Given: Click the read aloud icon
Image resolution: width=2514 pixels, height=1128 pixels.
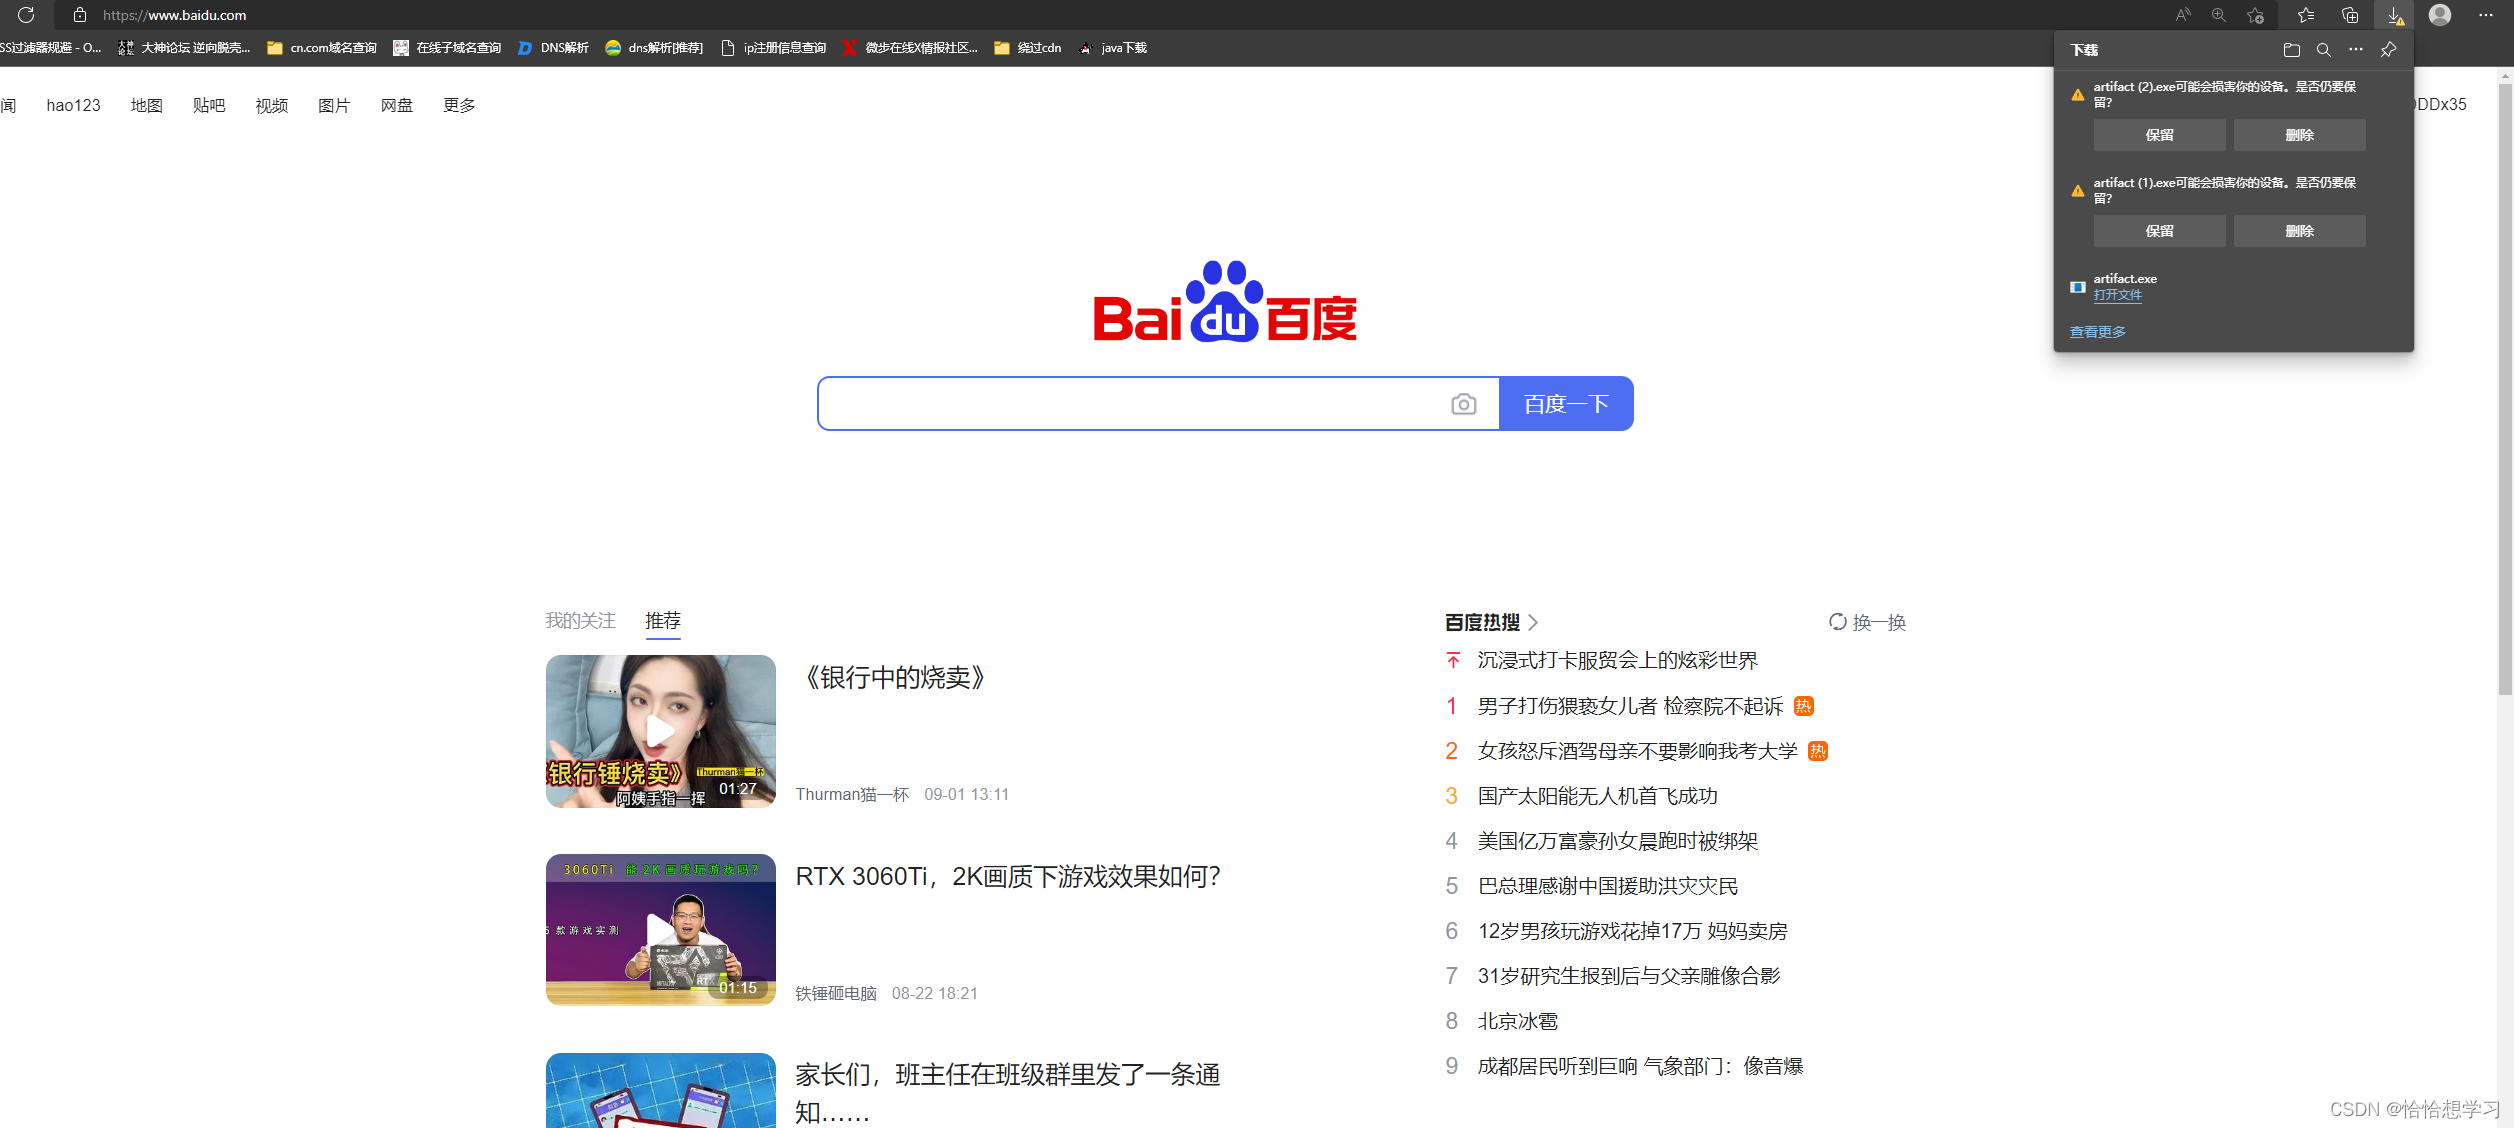Looking at the screenshot, I should pyautogui.click(x=2183, y=15).
